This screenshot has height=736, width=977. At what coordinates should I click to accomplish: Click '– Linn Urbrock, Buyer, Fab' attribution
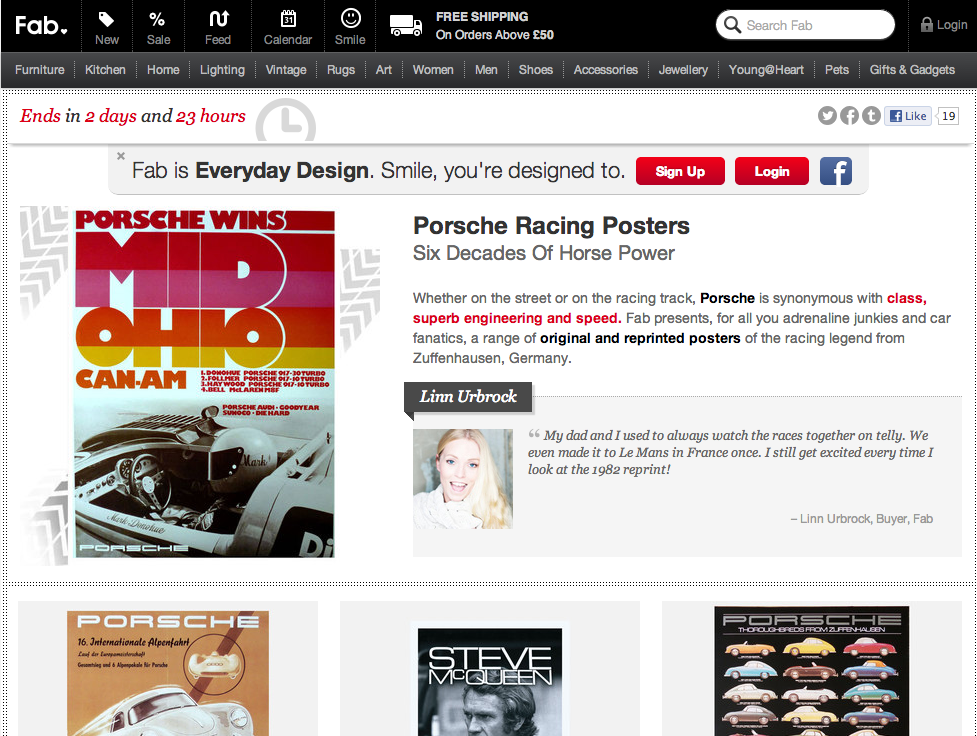[x=862, y=519]
